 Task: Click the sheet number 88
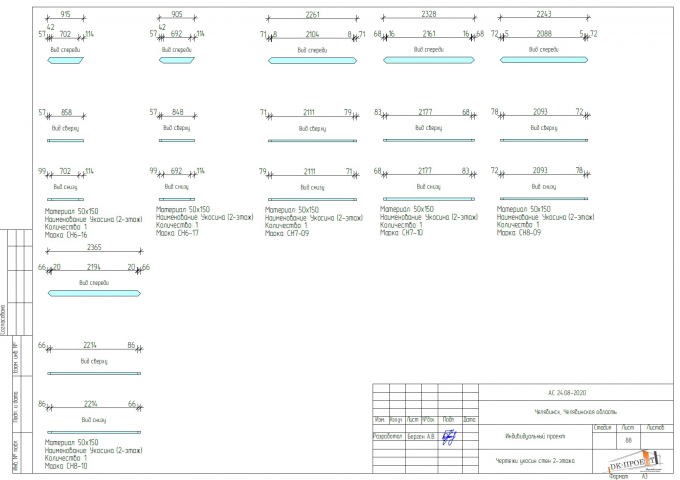pyautogui.click(x=628, y=440)
